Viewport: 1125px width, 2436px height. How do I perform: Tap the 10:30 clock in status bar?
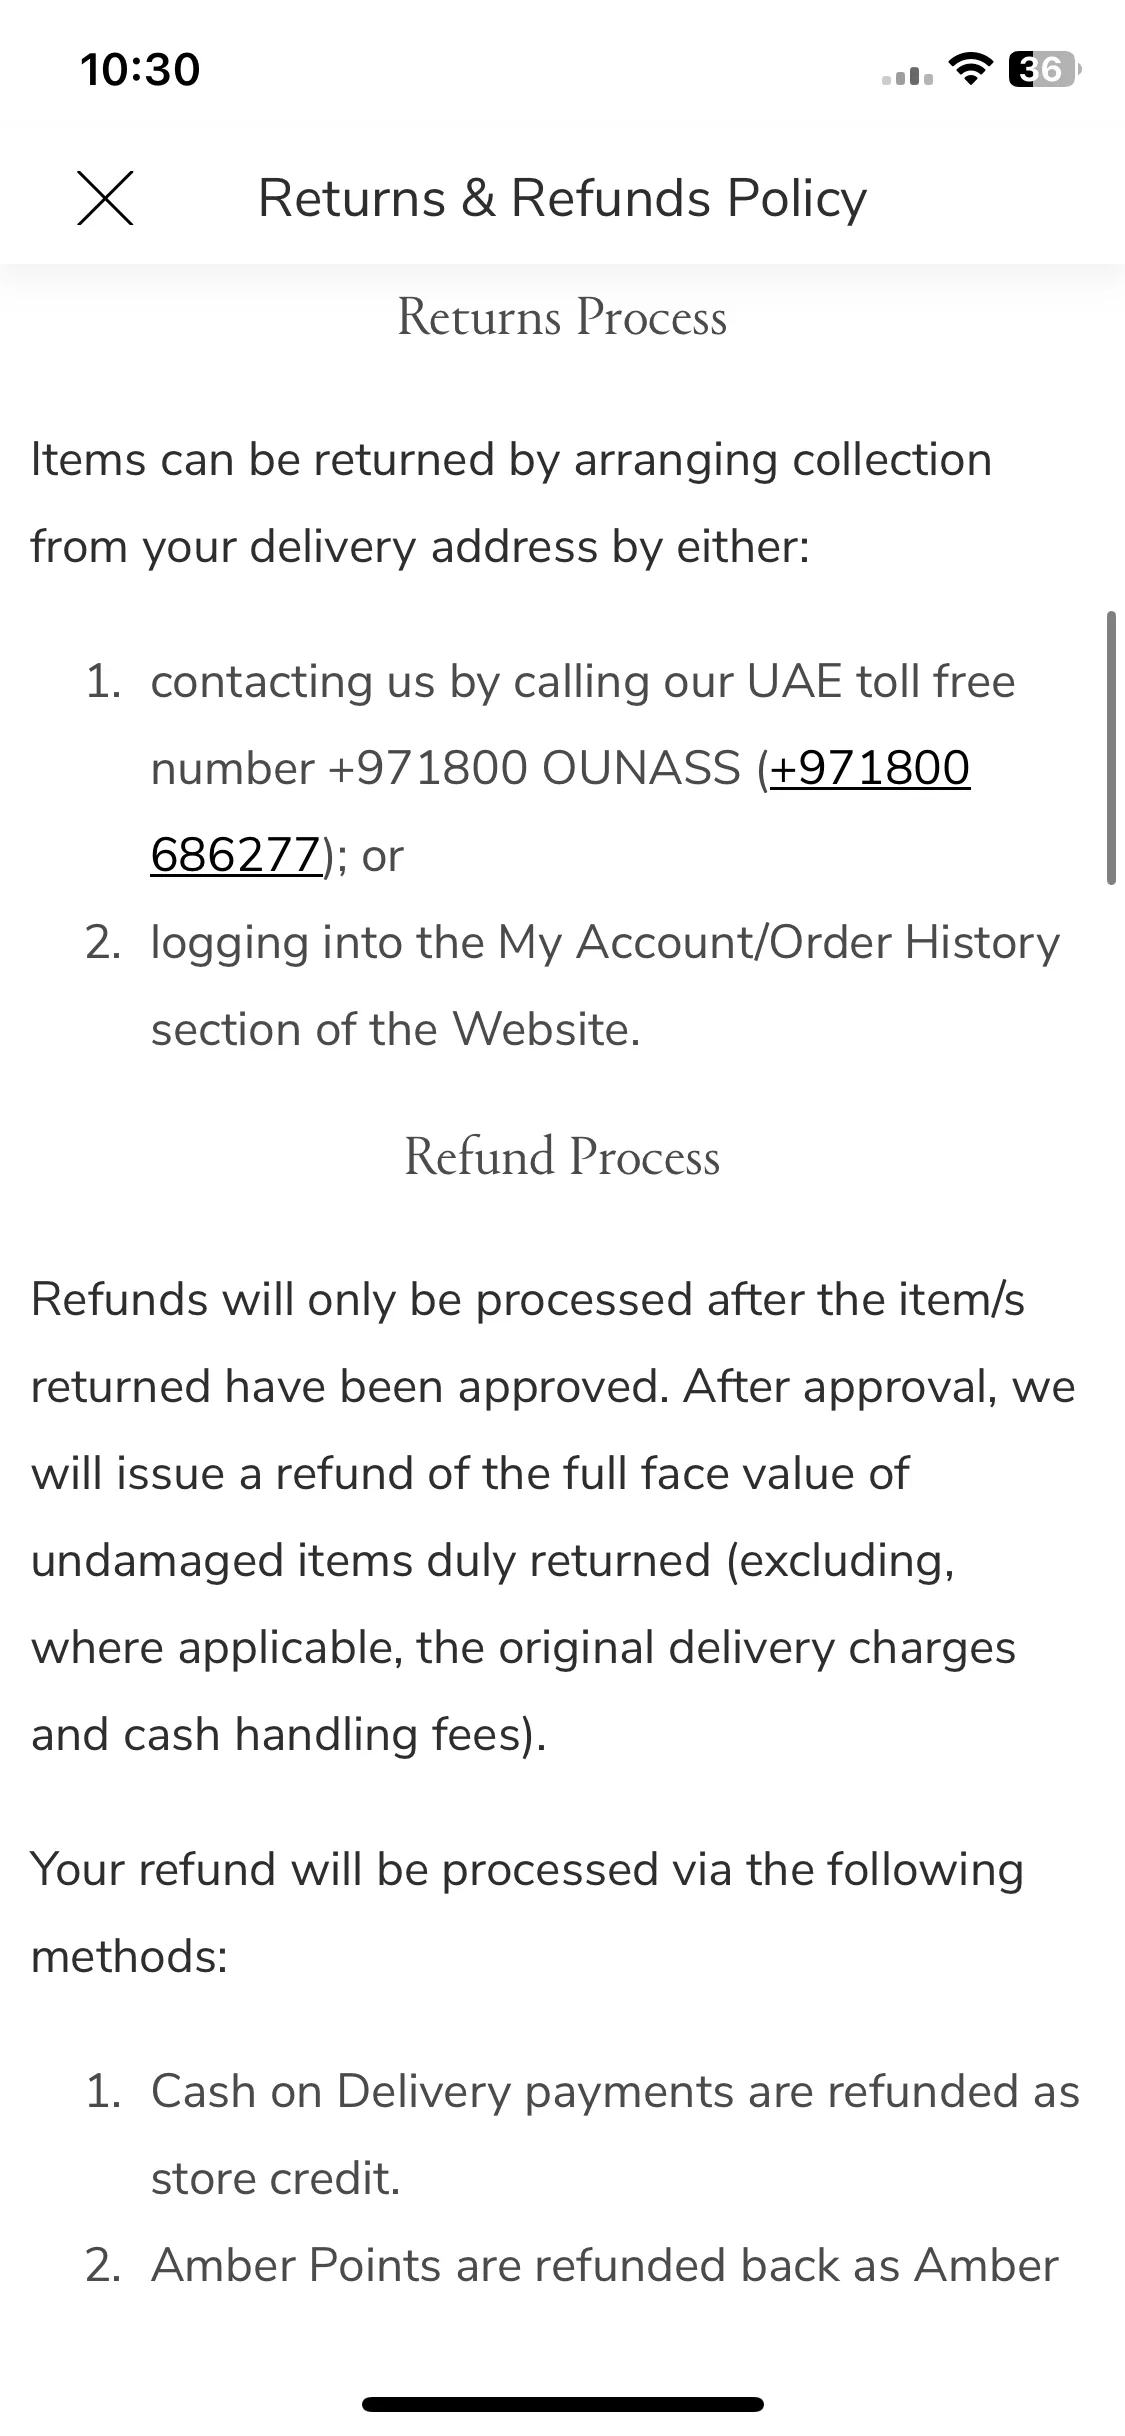140,69
